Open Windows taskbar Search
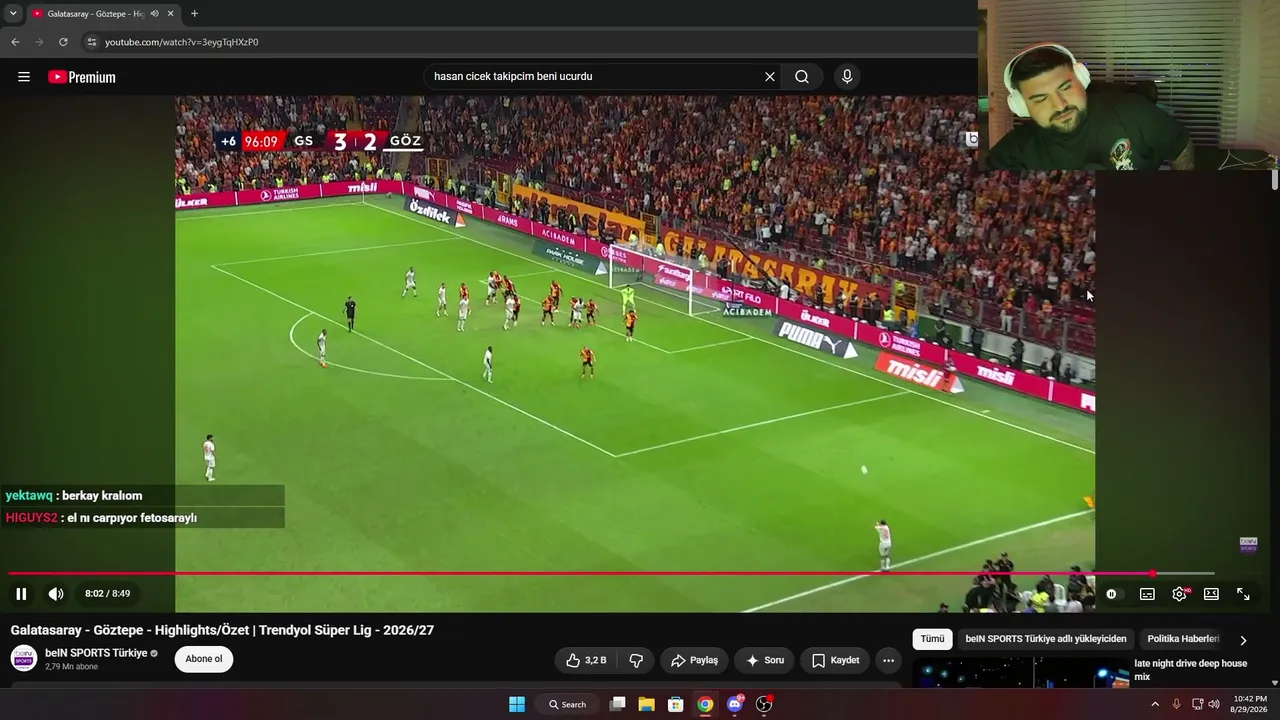Viewport: 1280px width, 720px height. [x=567, y=704]
